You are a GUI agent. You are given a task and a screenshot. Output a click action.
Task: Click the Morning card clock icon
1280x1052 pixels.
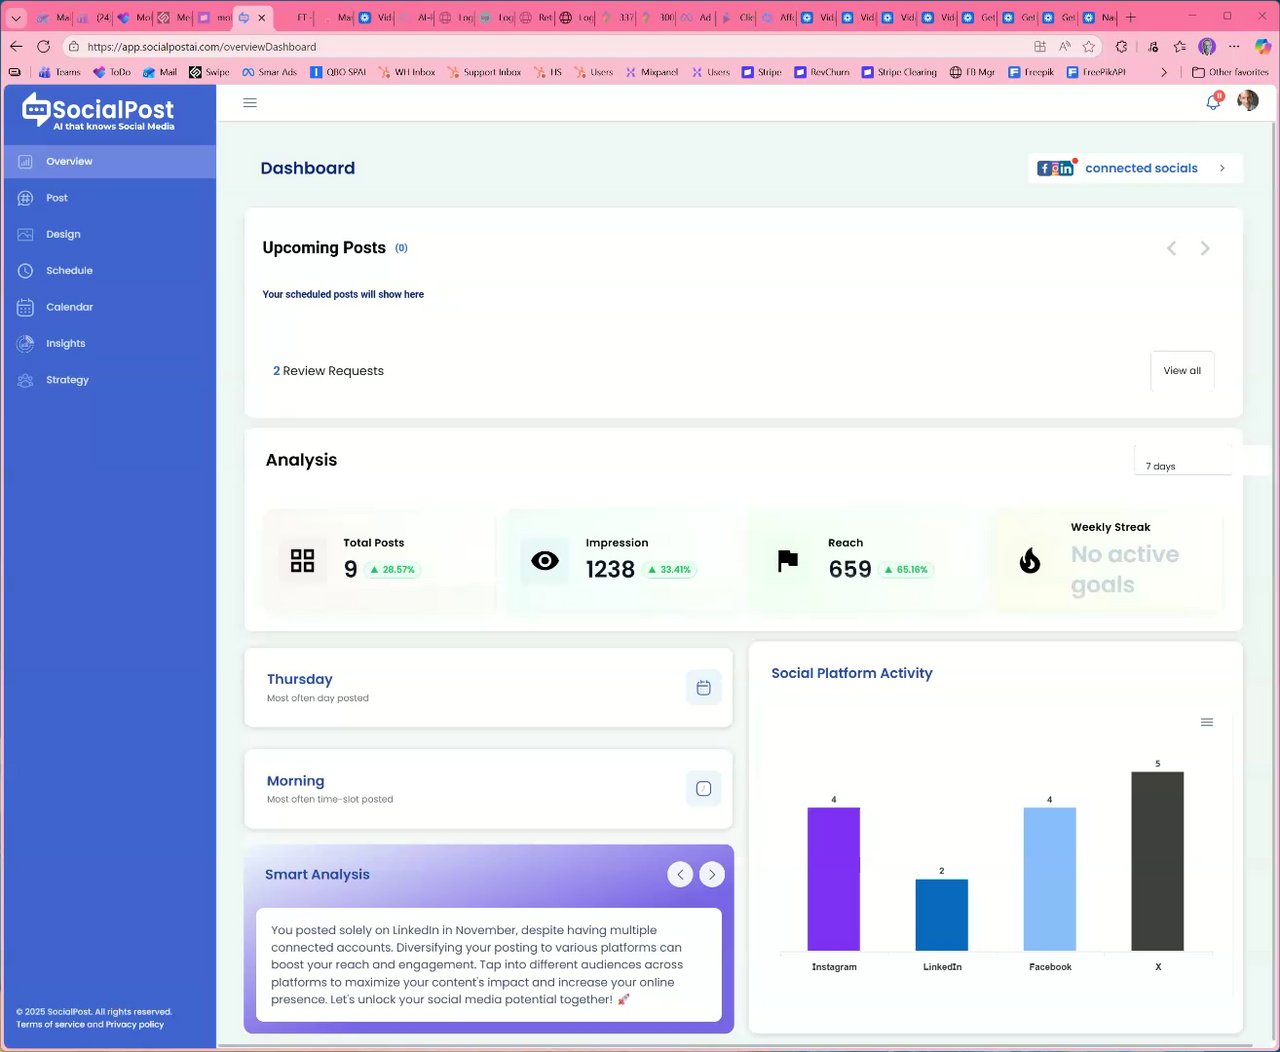pos(703,789)
